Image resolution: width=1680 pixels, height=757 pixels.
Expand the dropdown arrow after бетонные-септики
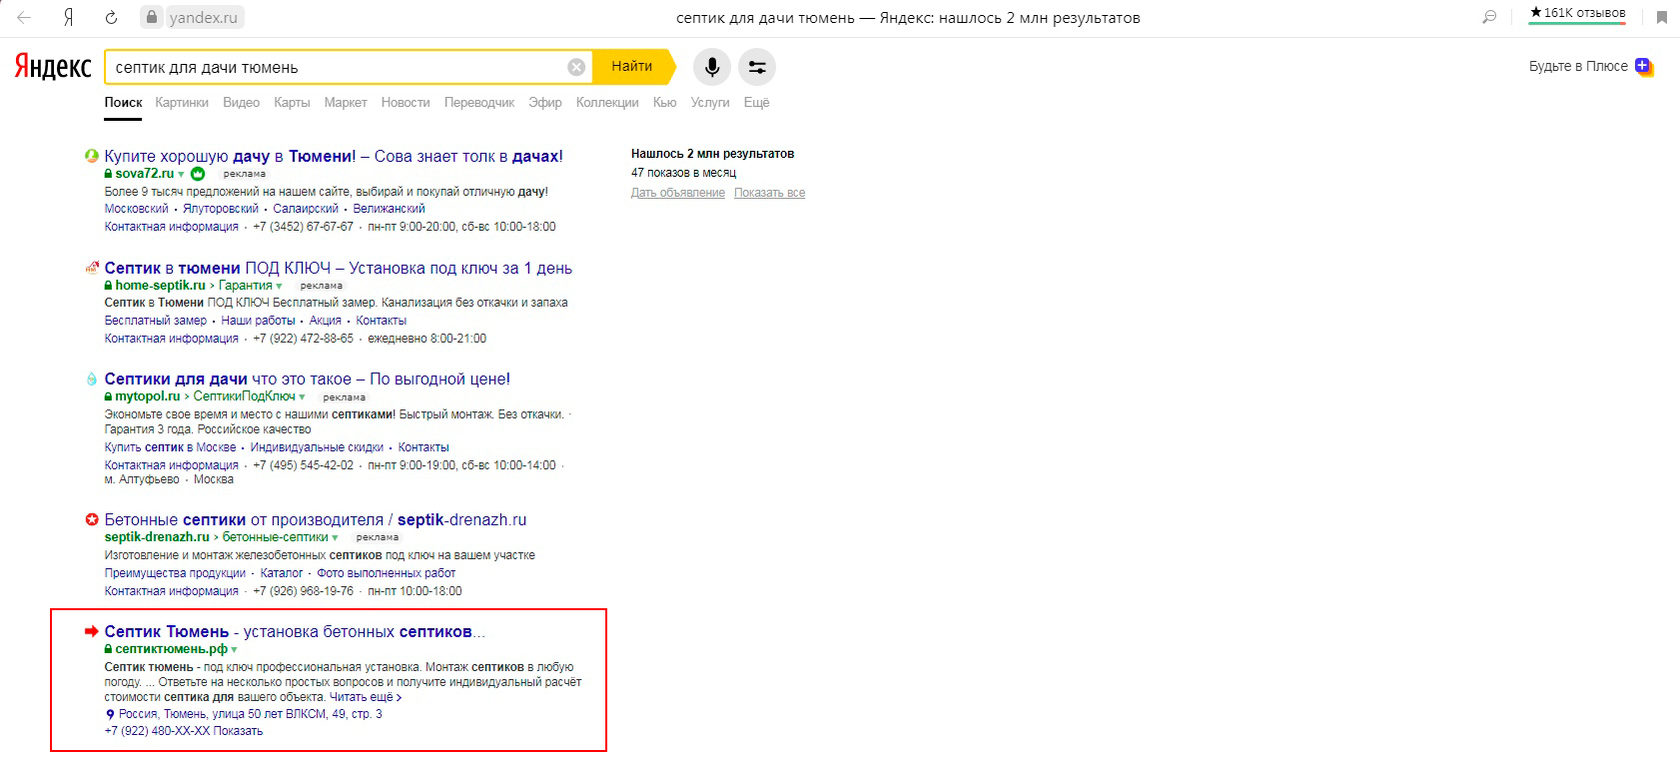pyautogui.click(x=335, y=537)
